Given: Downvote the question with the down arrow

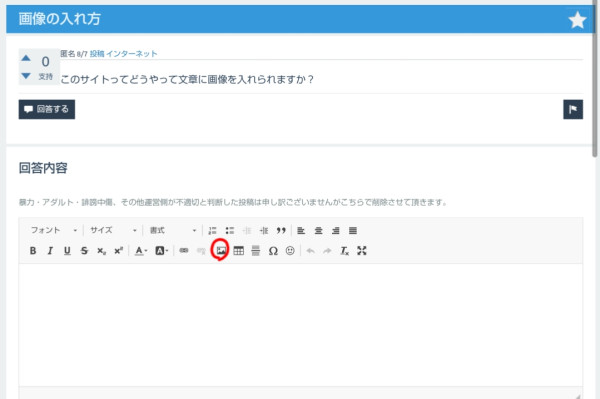Looking at the screenshot, I should coord(26,76).
